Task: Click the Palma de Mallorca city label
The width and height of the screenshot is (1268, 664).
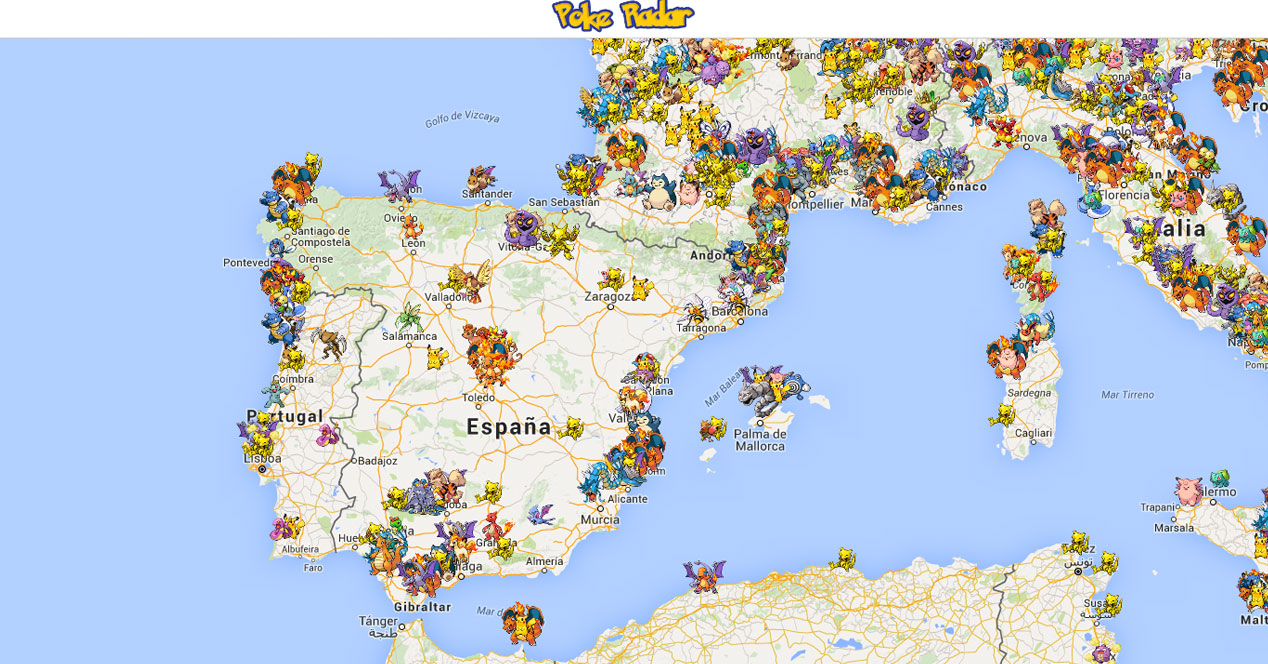Action: coord(759,439)
